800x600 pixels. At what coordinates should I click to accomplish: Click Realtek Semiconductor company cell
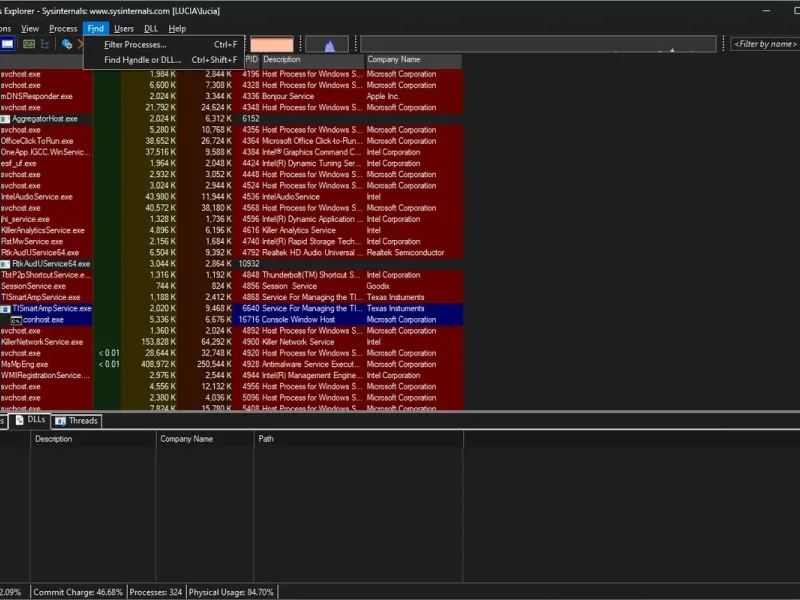[x=405, y=253]
